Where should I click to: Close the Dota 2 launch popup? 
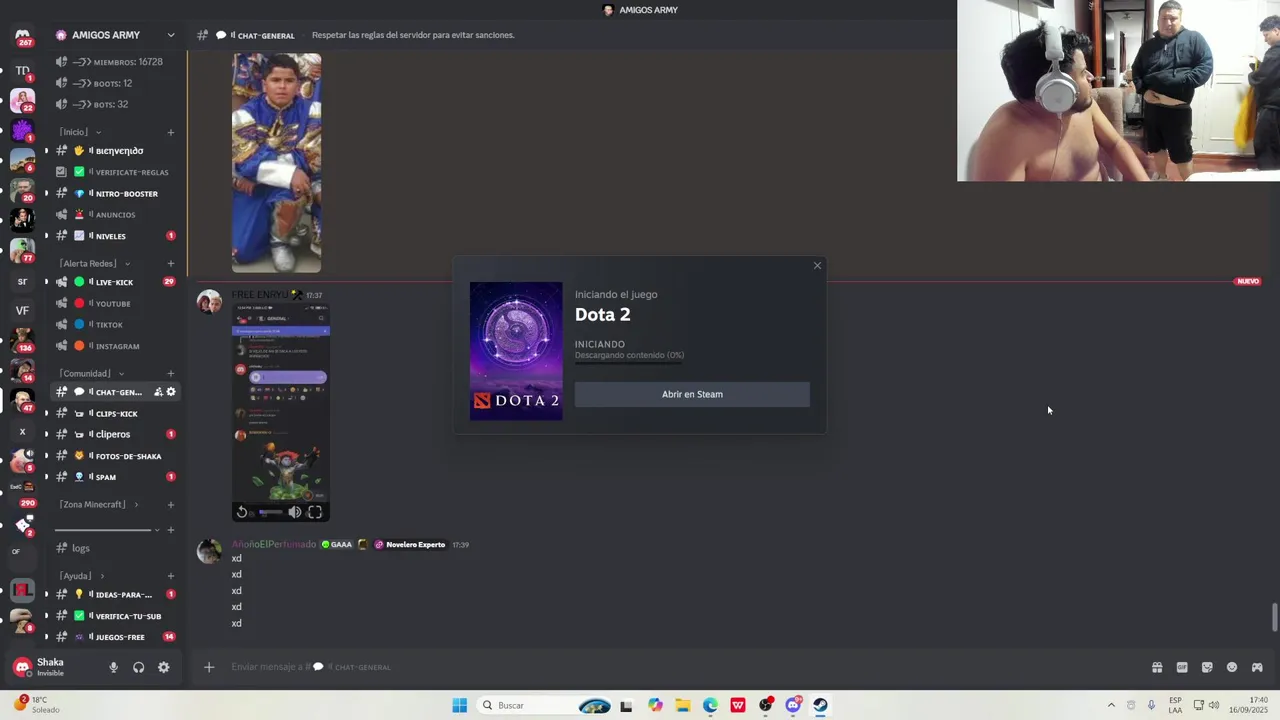817,266
